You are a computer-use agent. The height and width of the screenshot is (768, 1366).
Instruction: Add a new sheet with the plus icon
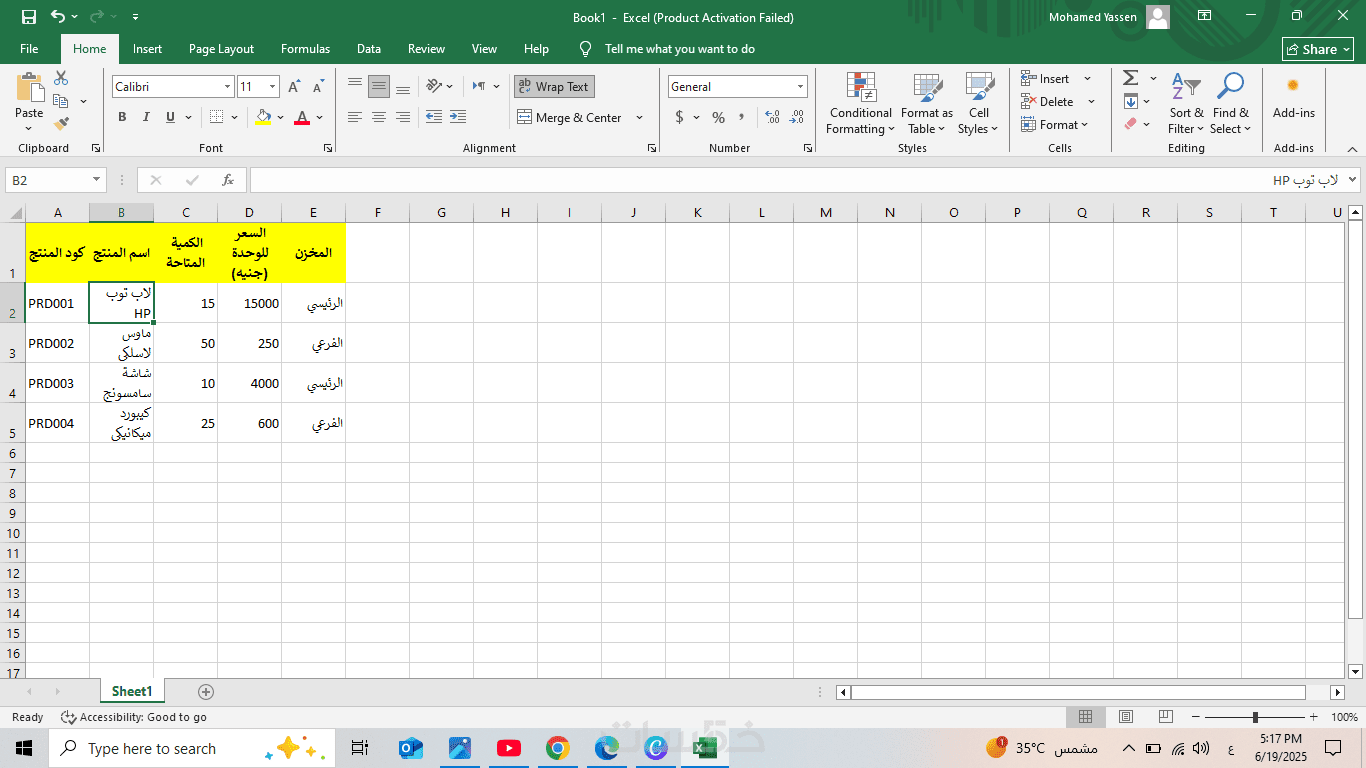tap(206, 691)
